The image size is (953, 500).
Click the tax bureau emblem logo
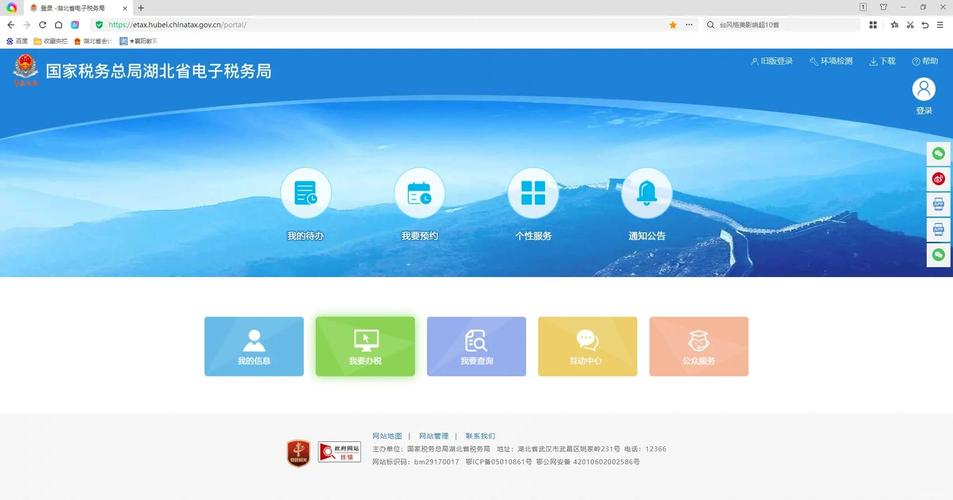pyautogui.click(x=26, y=70)
